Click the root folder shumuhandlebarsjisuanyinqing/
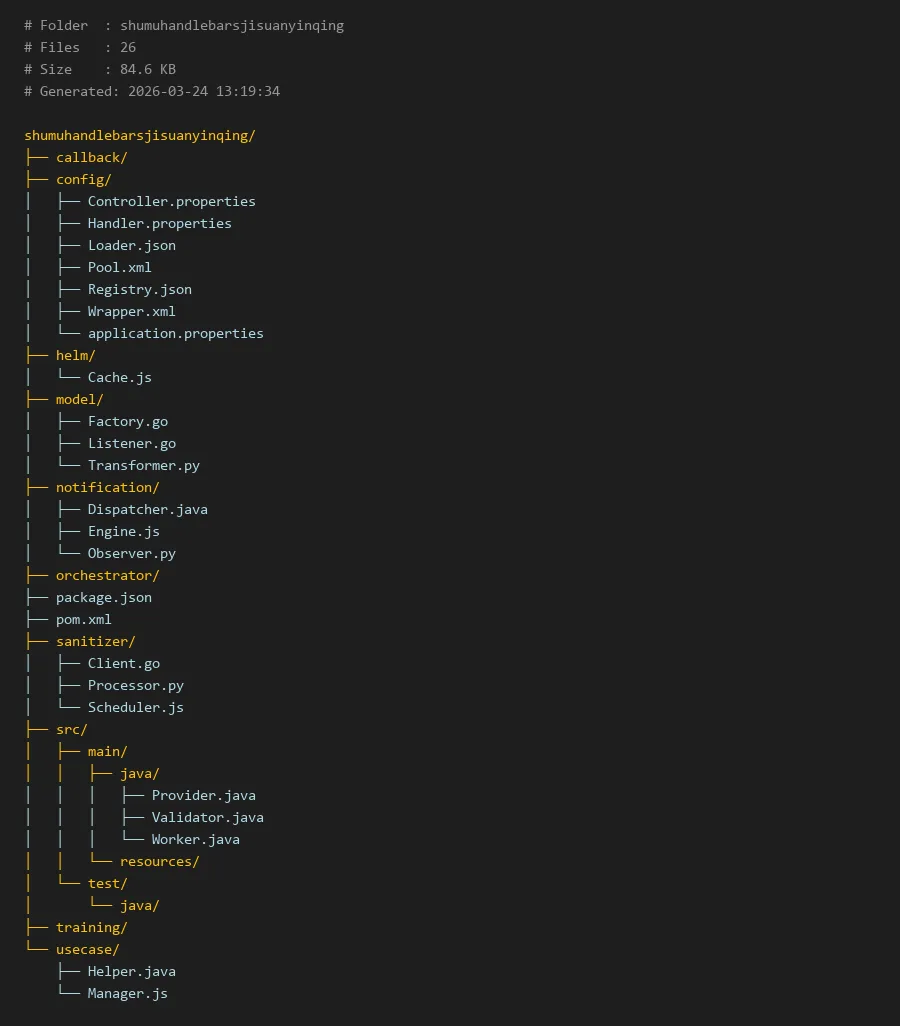900x1026 pixels. tap(140, 135)
